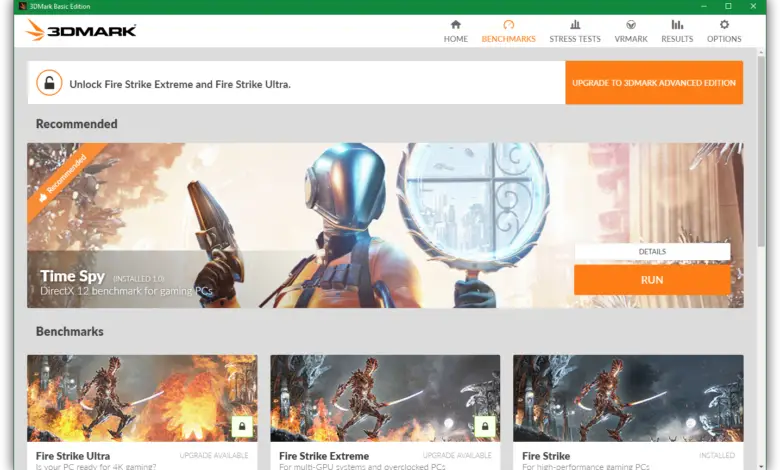Click the Fire Strike title
This screenshot has width=780, height=470.
(546, 456)
